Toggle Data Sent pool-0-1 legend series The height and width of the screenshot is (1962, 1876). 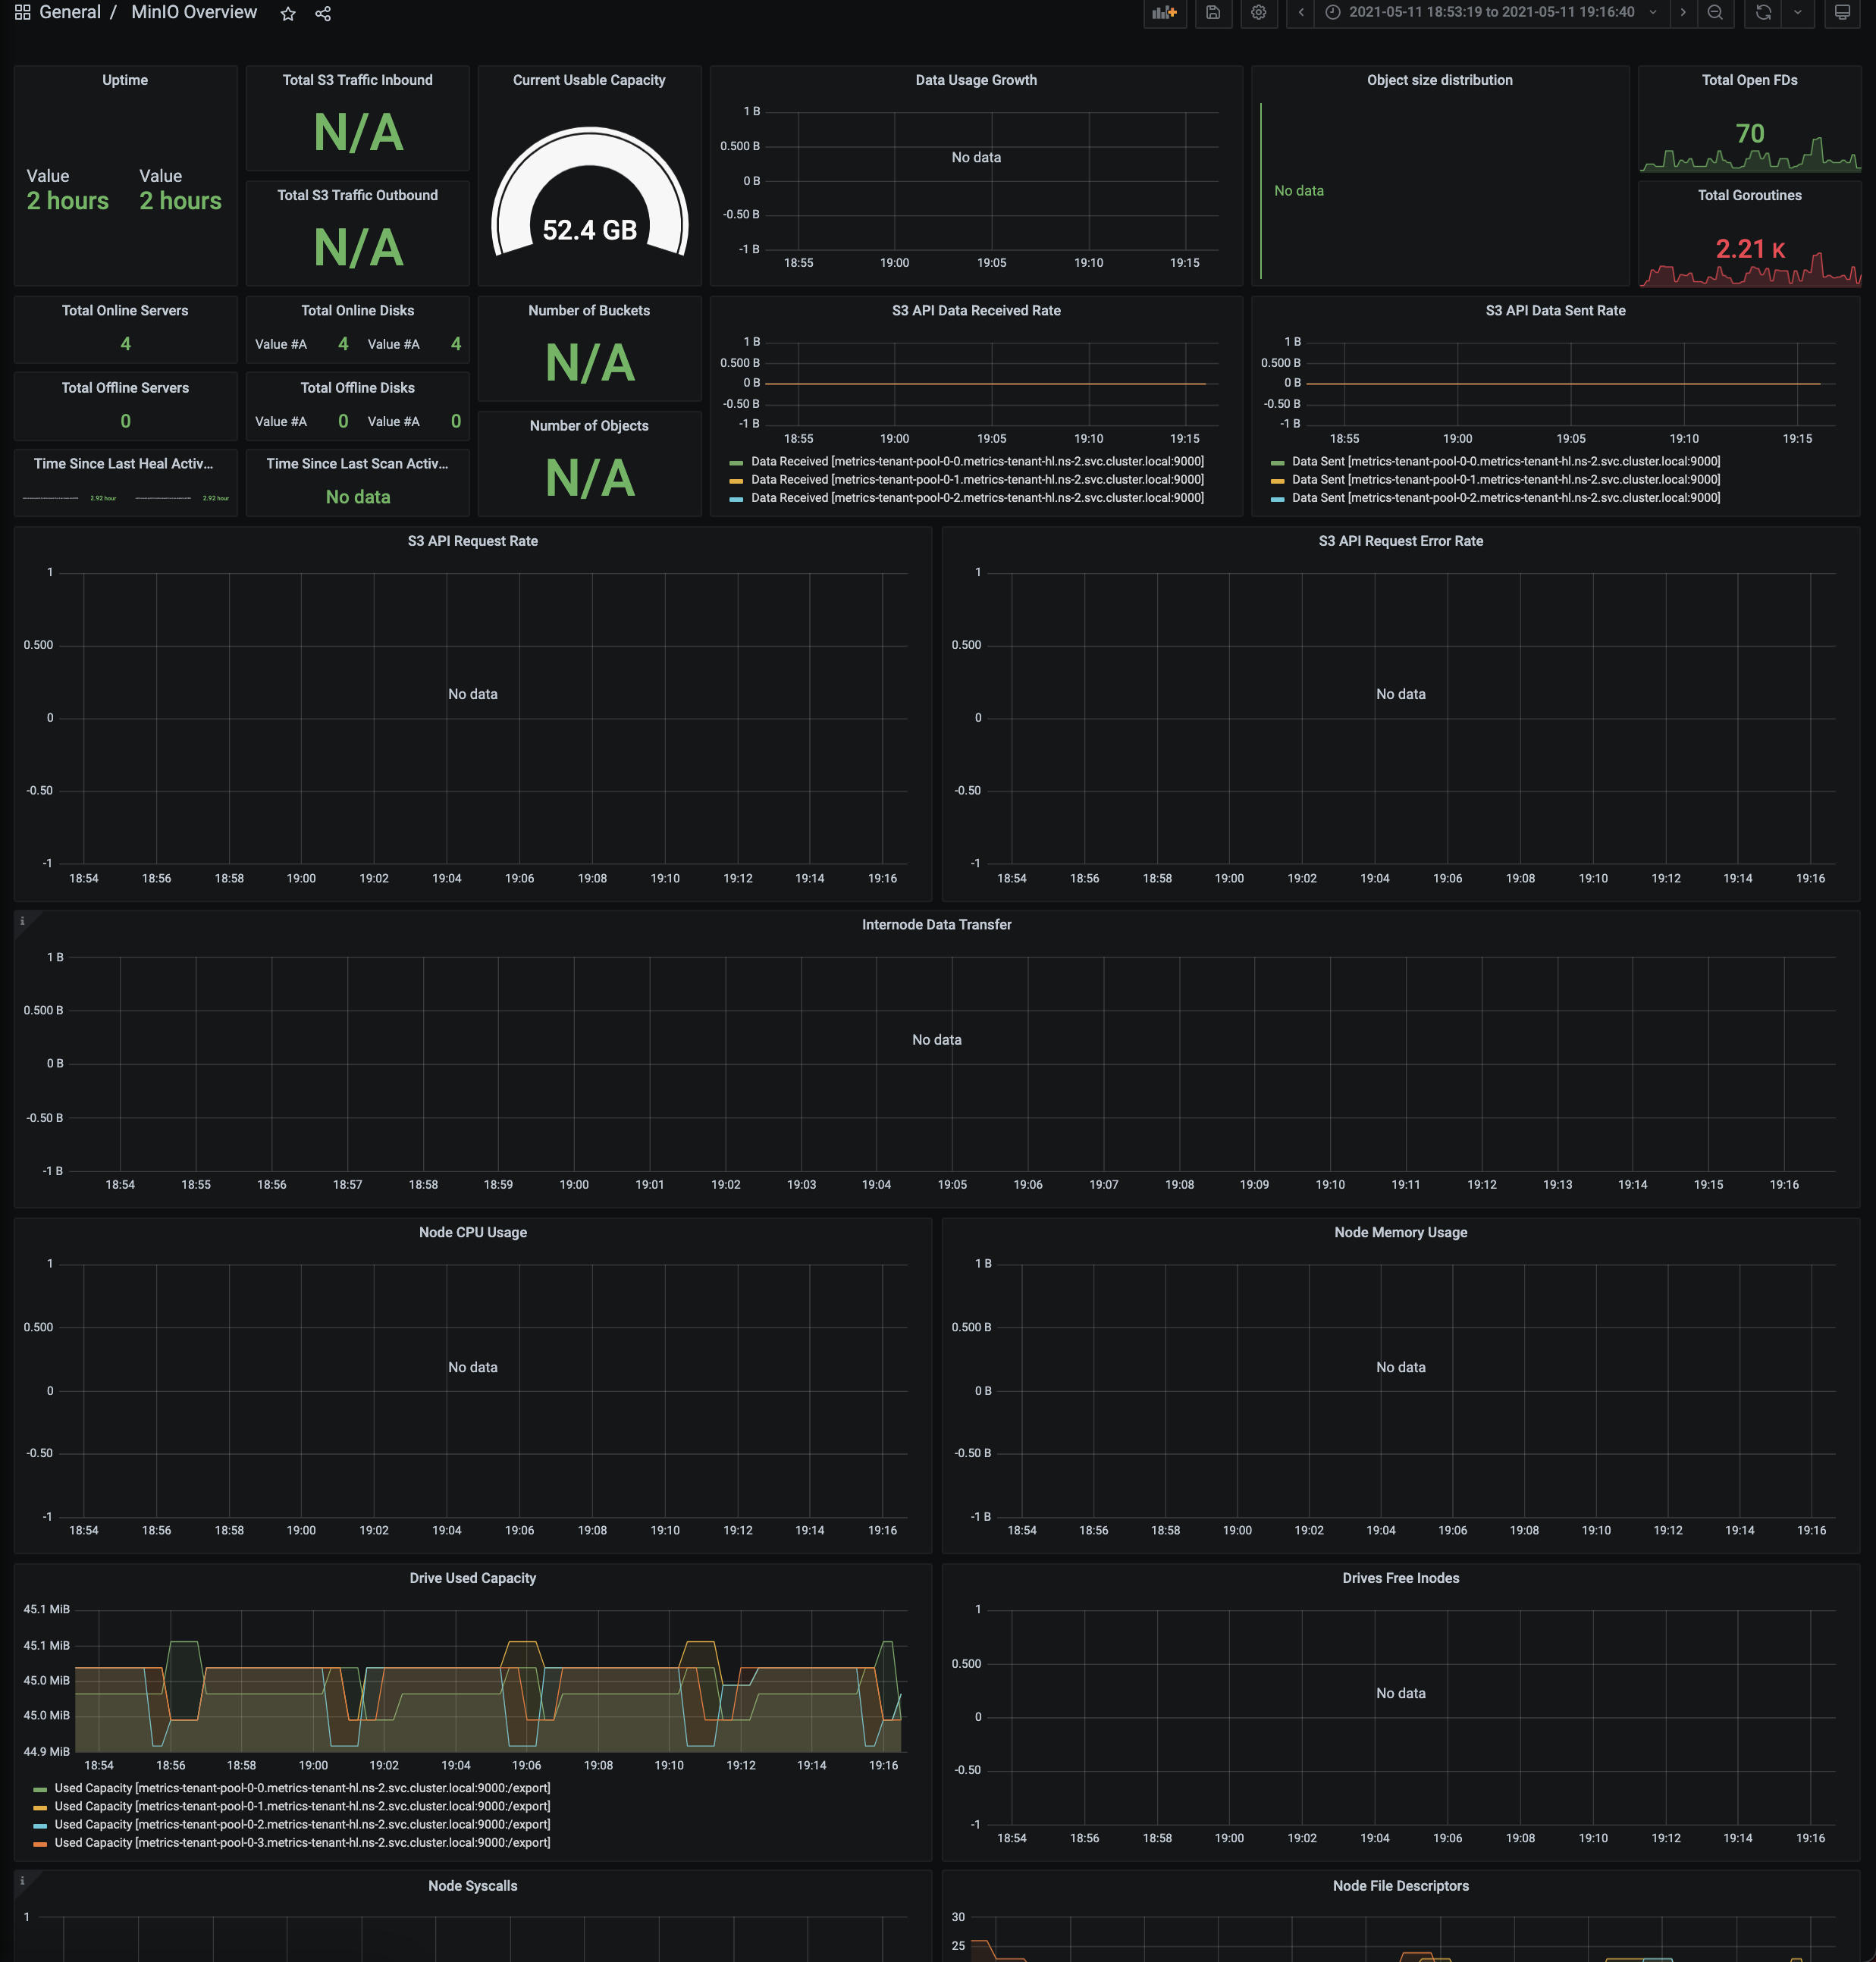[1506, 480]
